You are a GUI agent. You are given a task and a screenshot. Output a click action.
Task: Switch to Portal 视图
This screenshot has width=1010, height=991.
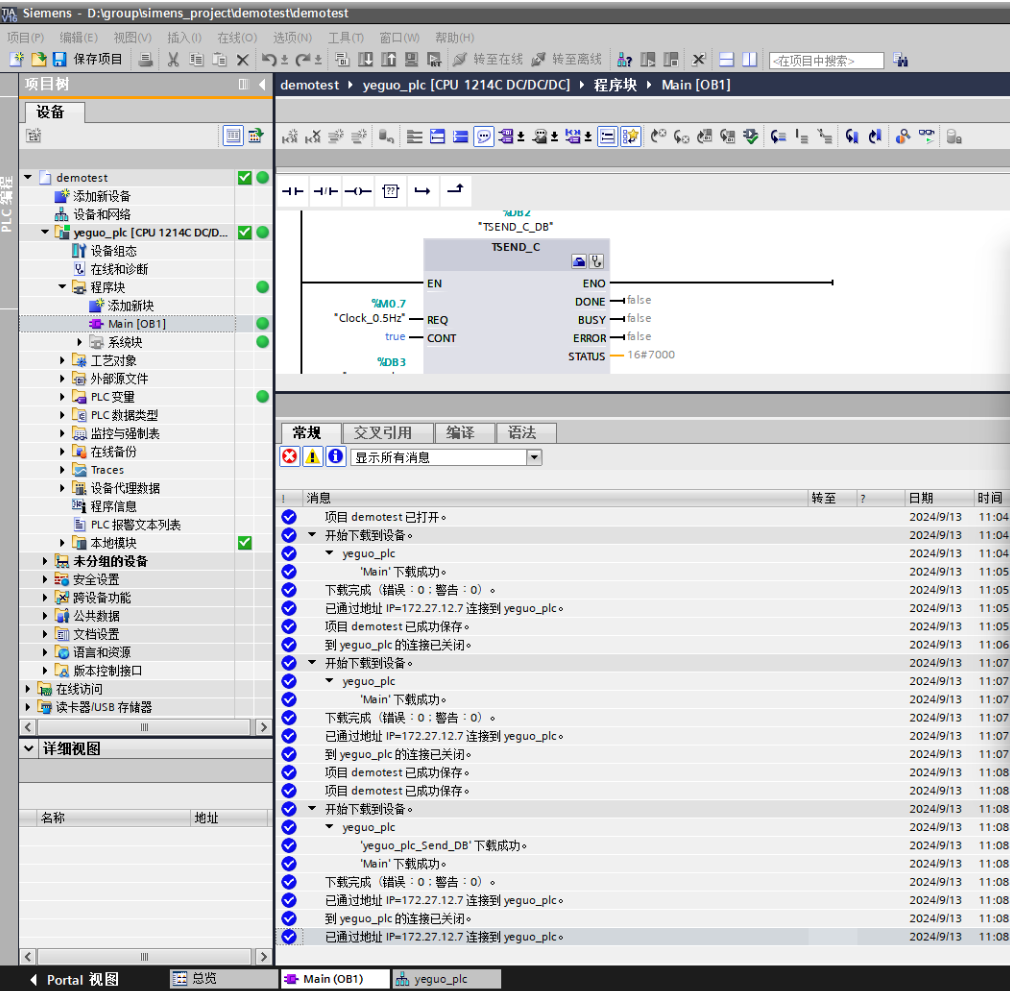(75, 979)
